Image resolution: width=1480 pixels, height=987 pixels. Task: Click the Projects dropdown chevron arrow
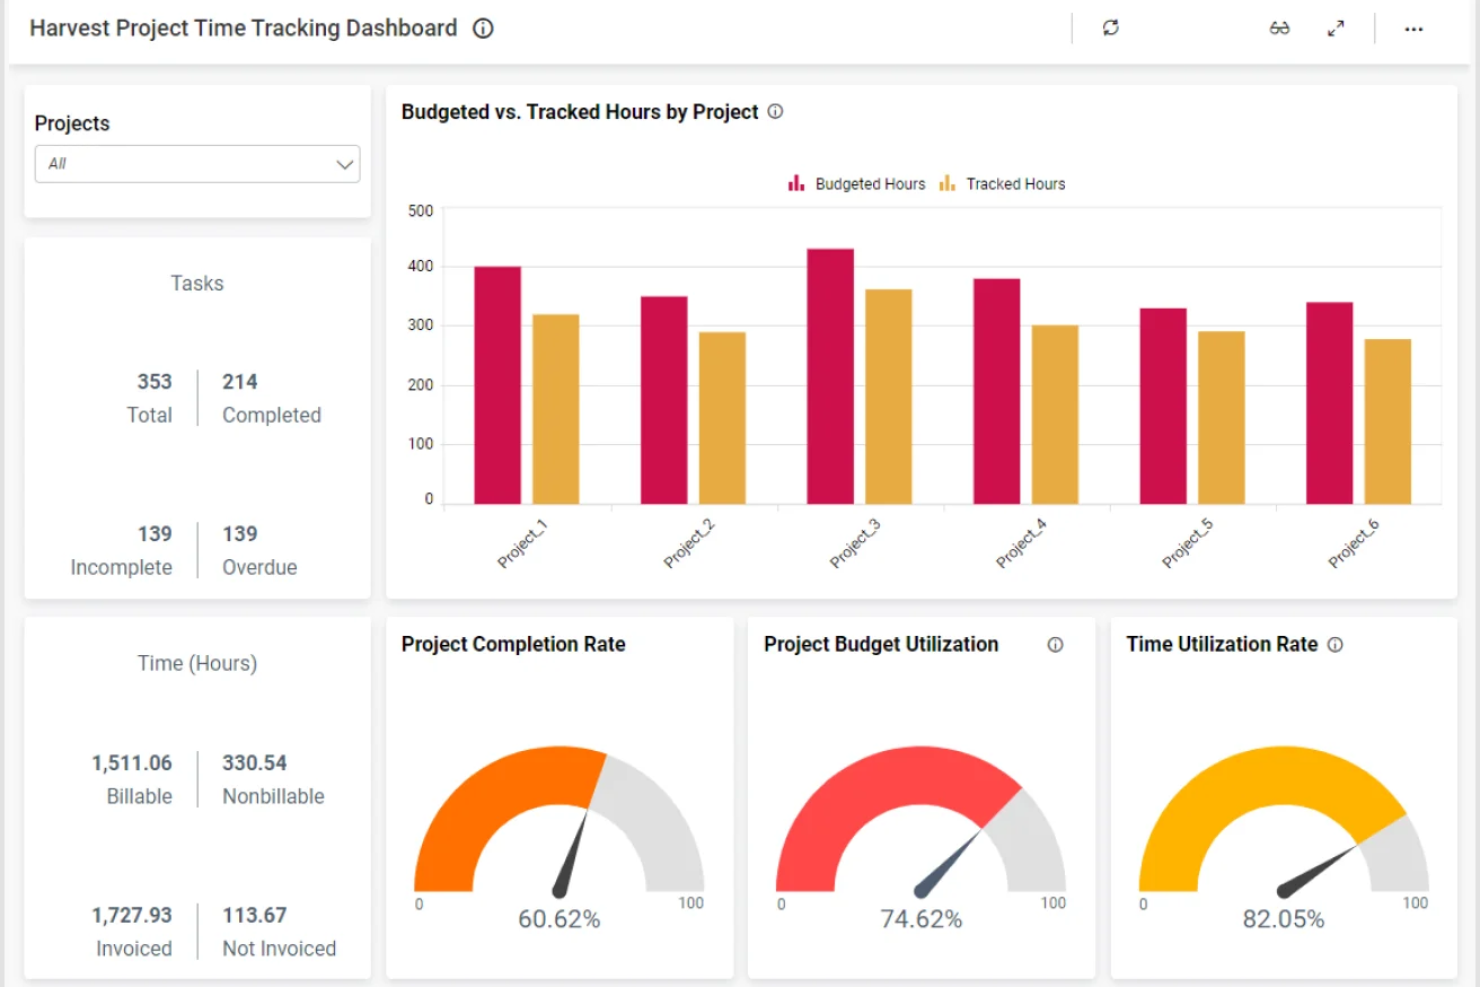344,163
